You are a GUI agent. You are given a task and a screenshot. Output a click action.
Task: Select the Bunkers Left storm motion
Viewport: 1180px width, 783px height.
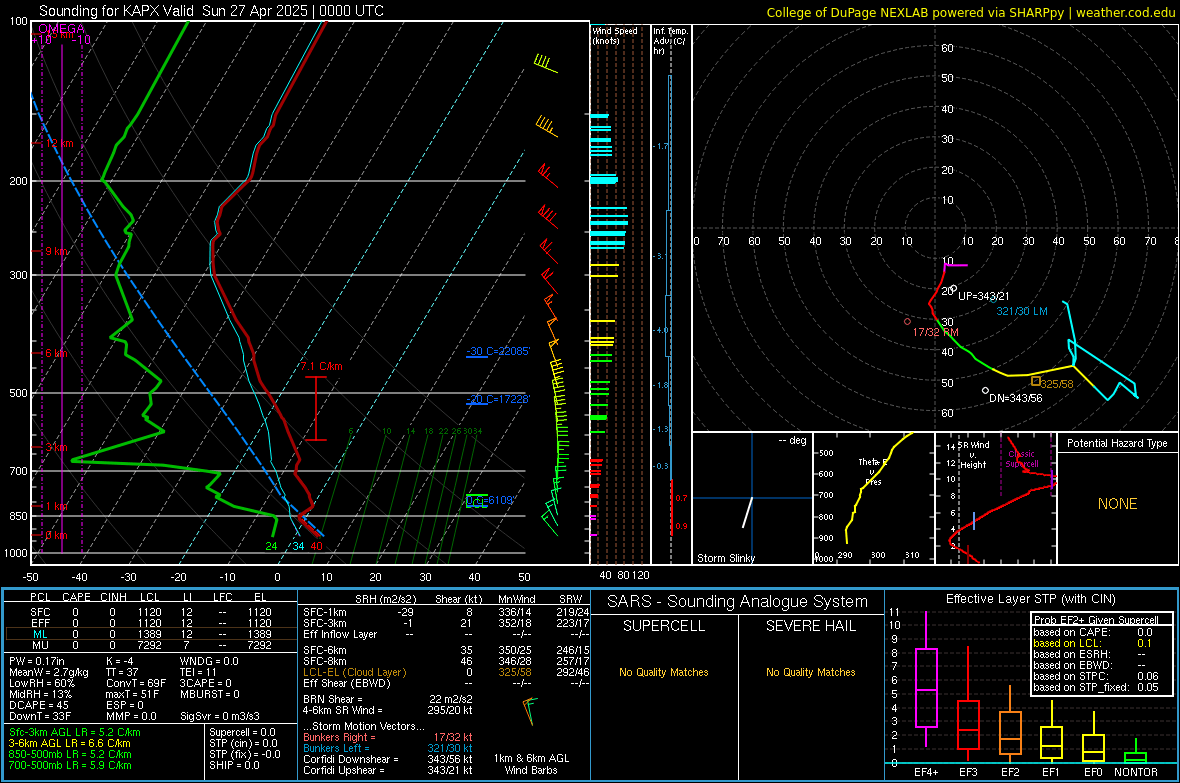388,748
